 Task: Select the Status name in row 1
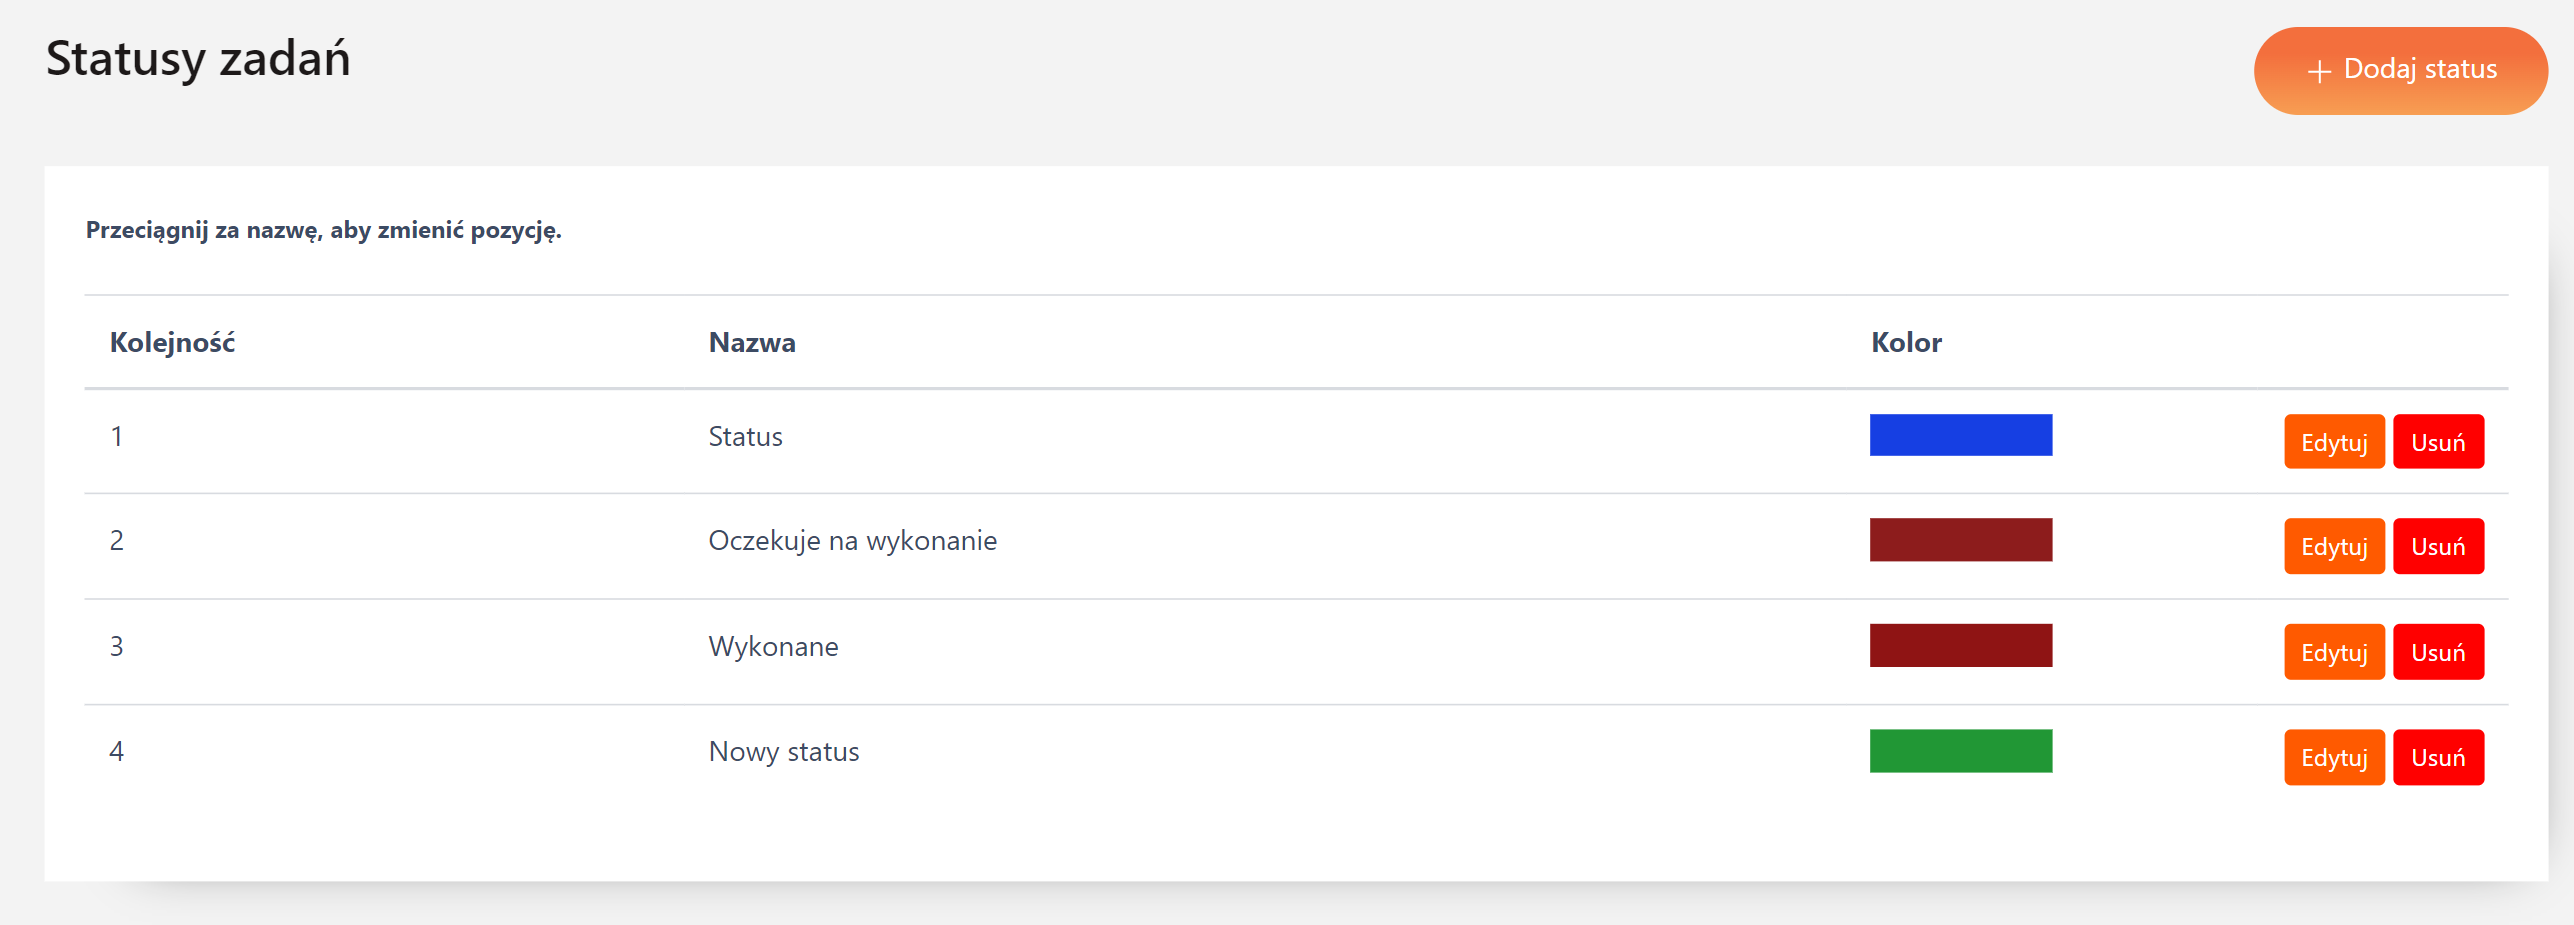[x=745, y=437]
